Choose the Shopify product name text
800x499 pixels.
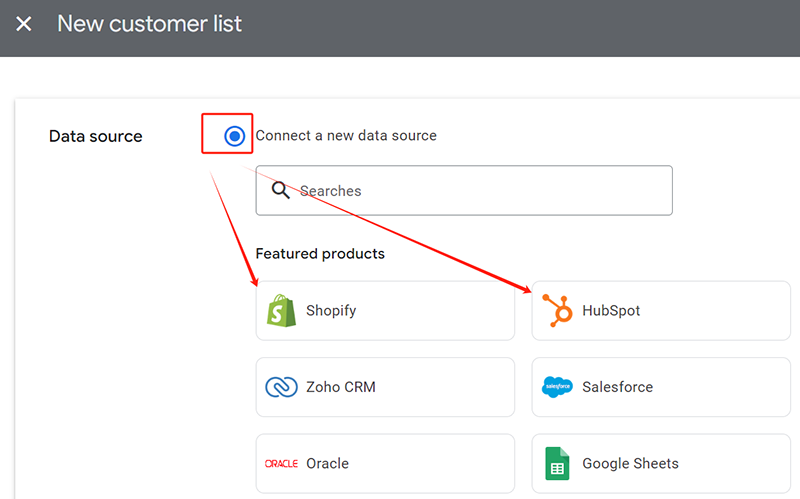(331, 311)
